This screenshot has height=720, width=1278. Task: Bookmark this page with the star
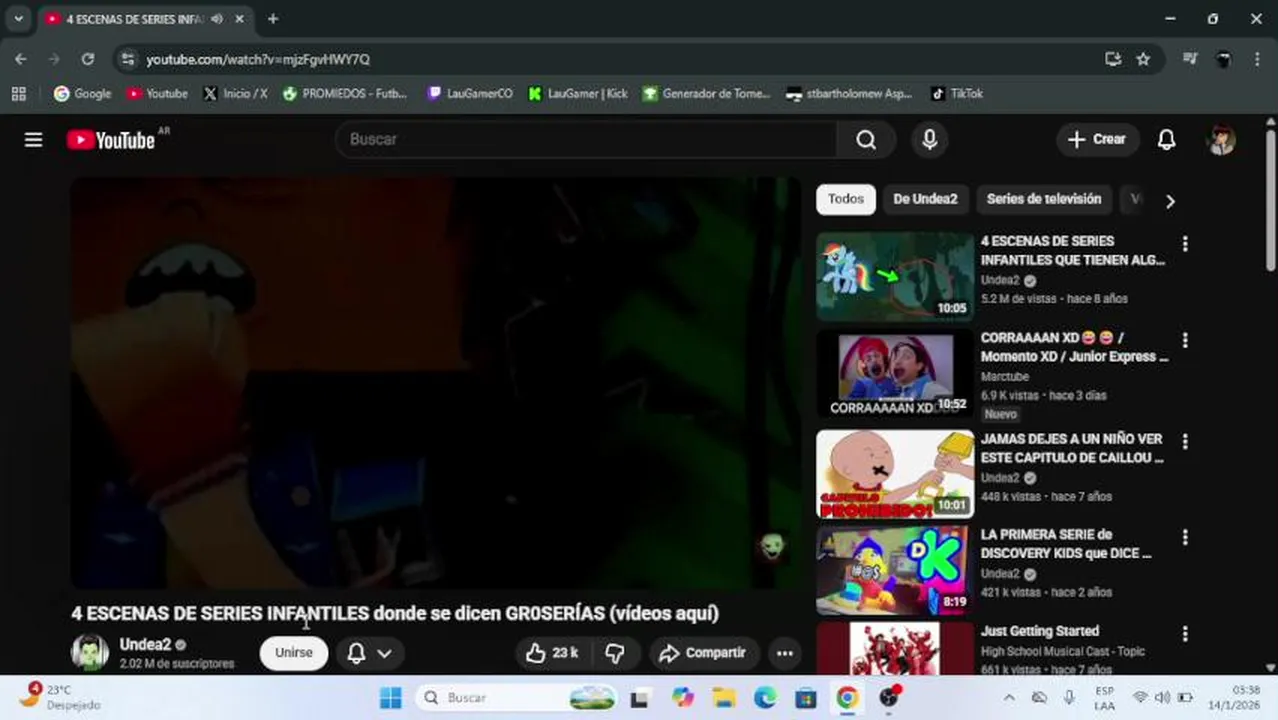1143,59
